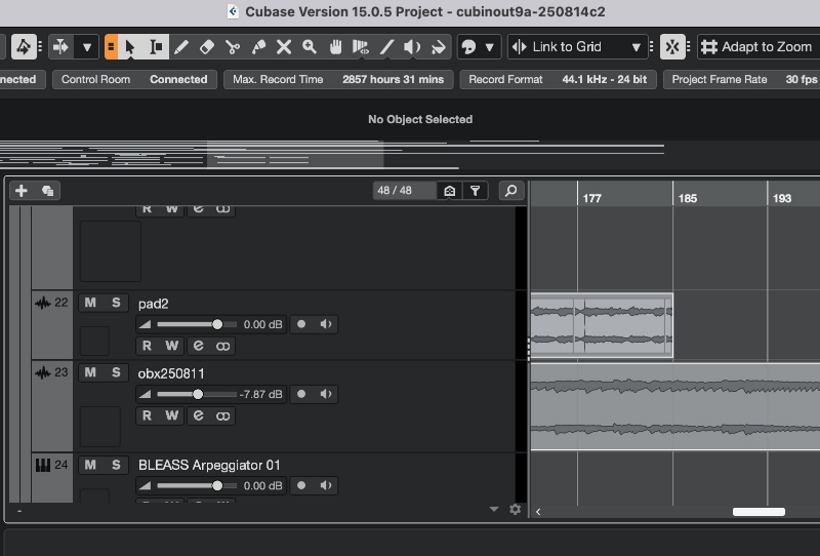This screenshot has height=556, width=820.
Task: Open the Adapt to Zoom grid type menu
Action: 758,47
